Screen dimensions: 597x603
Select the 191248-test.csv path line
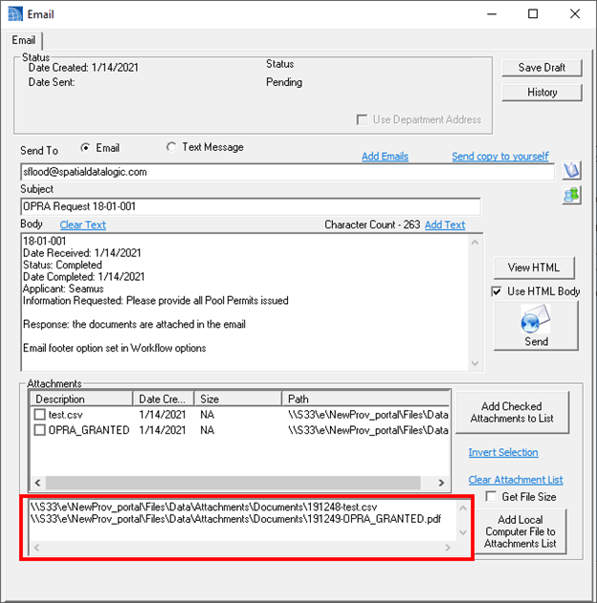click(x=203, y=507)
